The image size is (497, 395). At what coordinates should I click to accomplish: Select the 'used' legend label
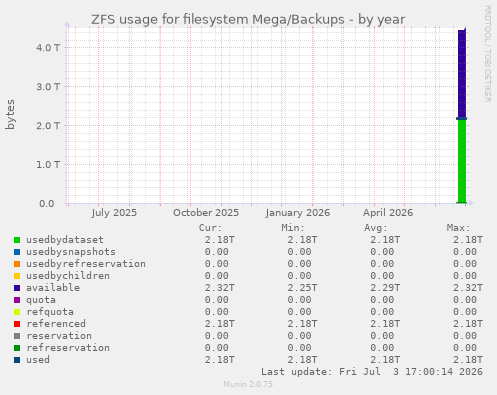[38, 360]
